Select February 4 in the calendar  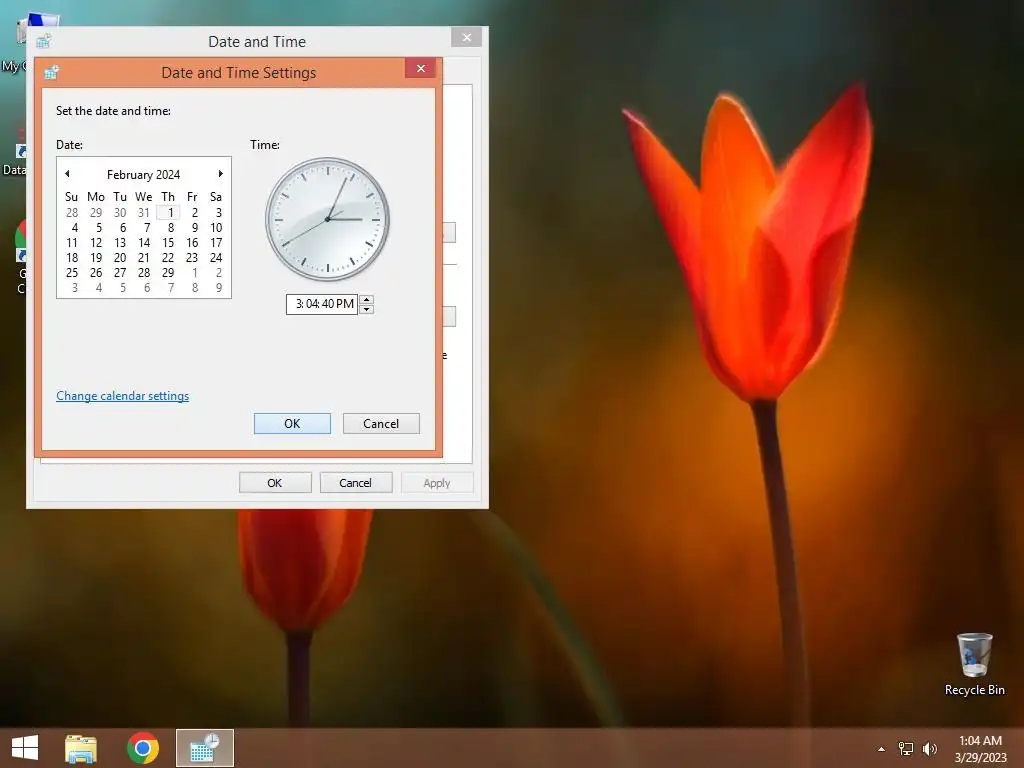tap(74, 227)
